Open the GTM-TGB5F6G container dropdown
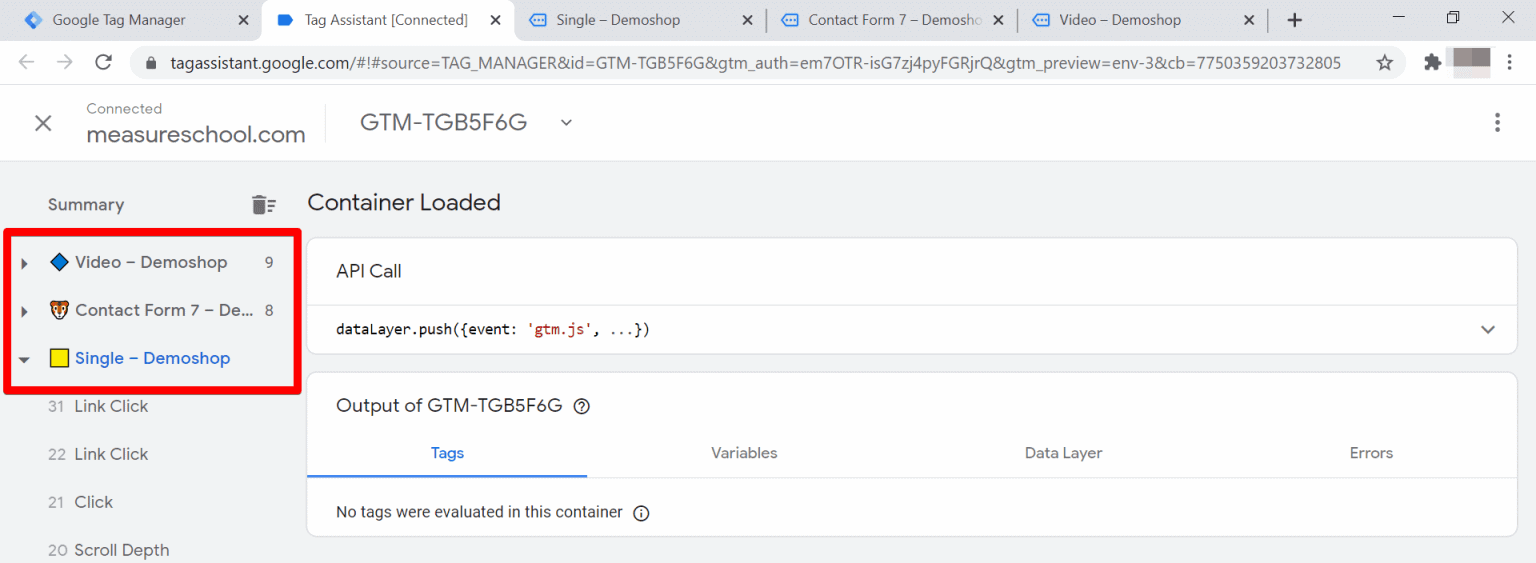Viewport: 1536px width, 563px height. point(566,123)
